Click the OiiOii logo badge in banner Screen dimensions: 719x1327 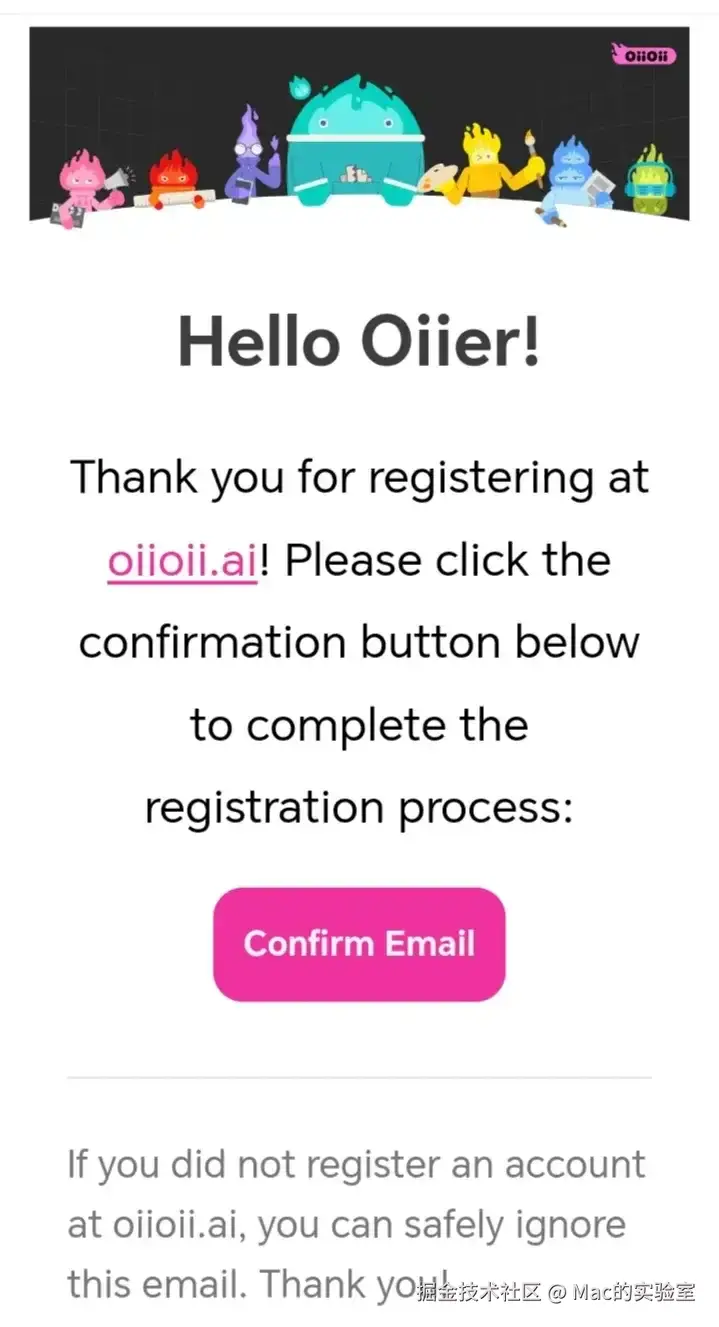coord(644,55)
